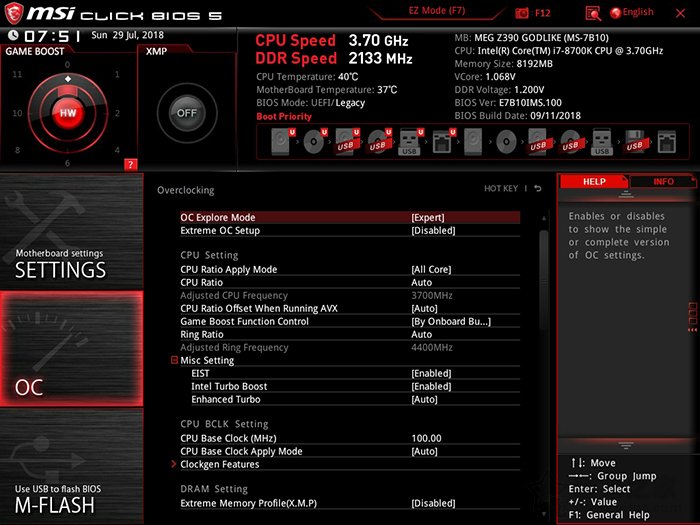Open Enhanced Turbo Auto dropdown

(x=424, y=399)
